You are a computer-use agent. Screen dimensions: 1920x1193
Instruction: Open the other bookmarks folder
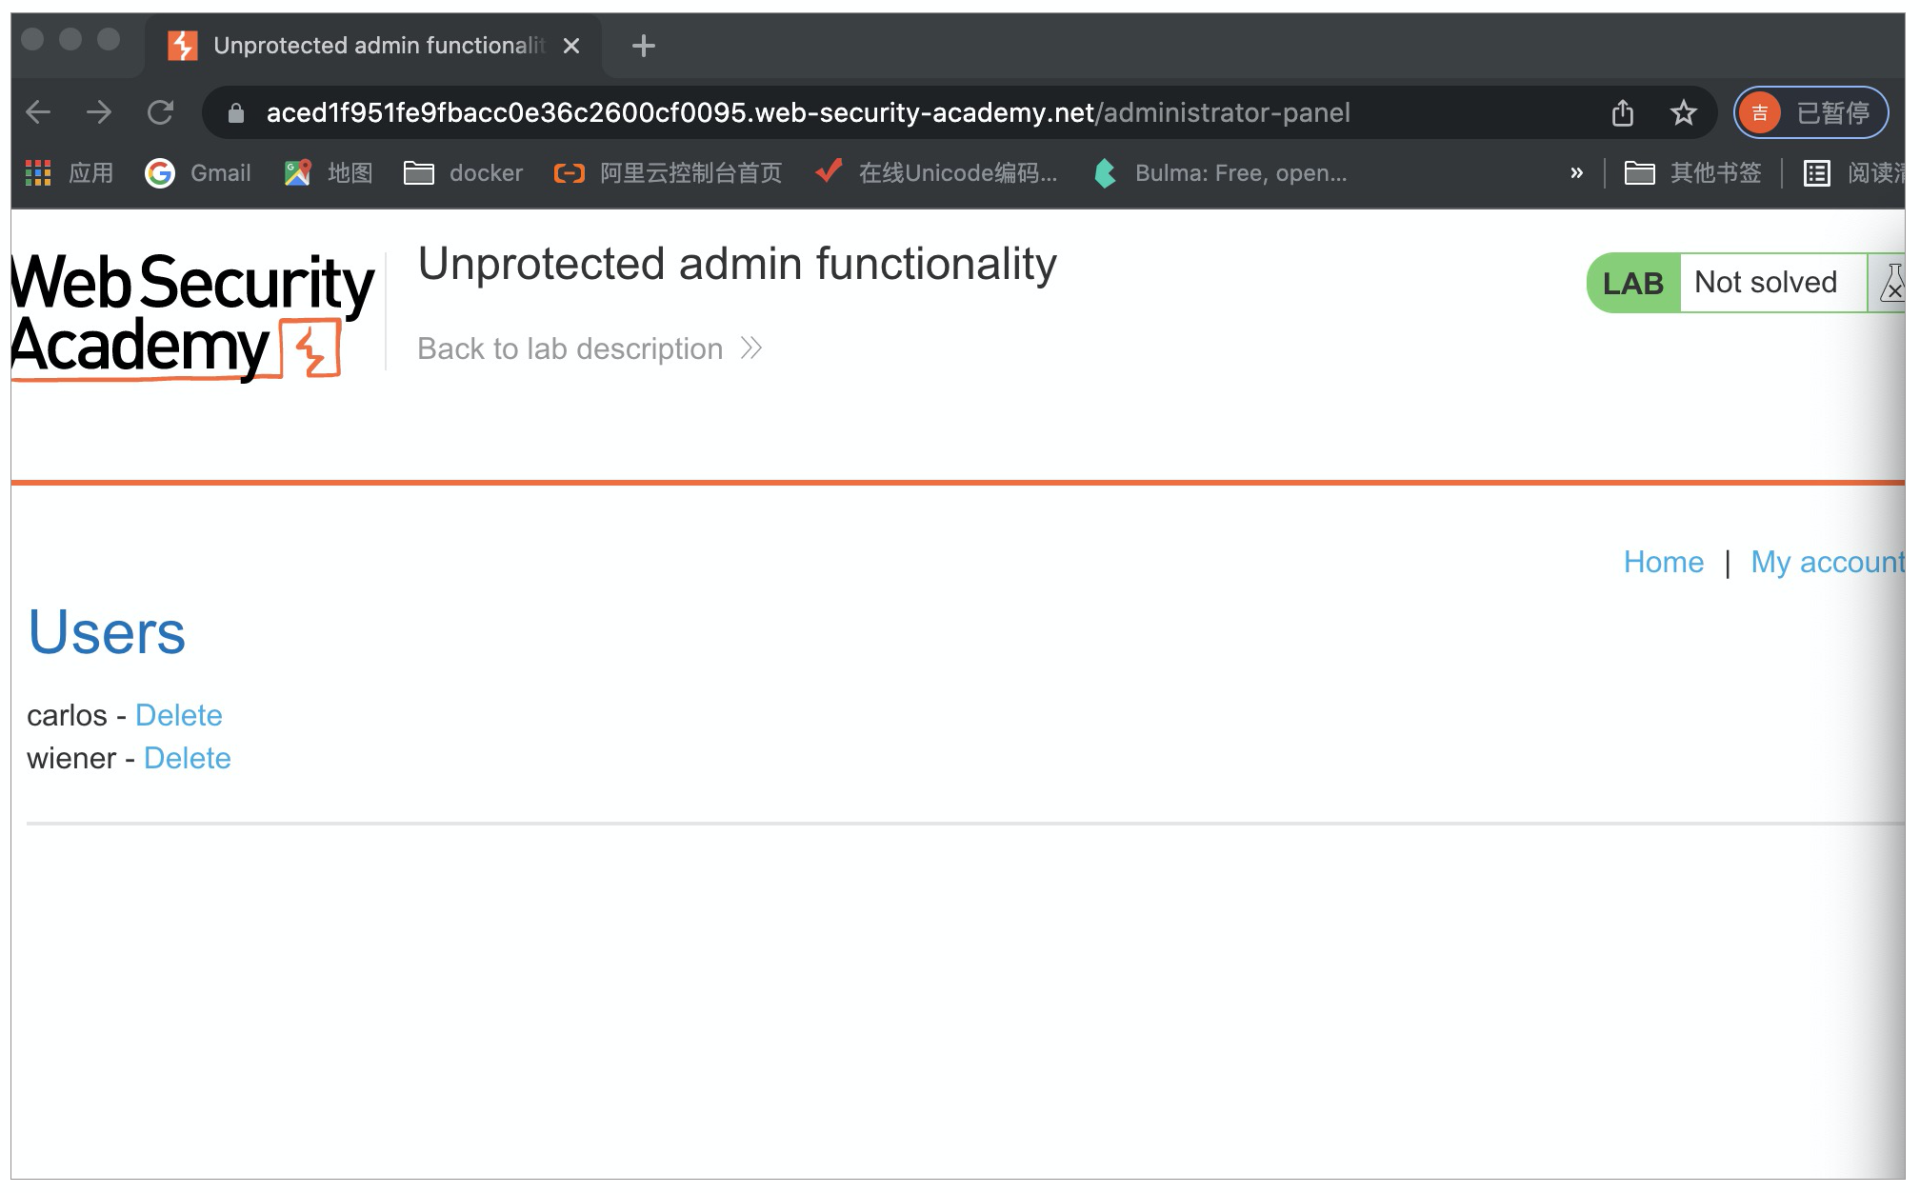point(1693,173)
